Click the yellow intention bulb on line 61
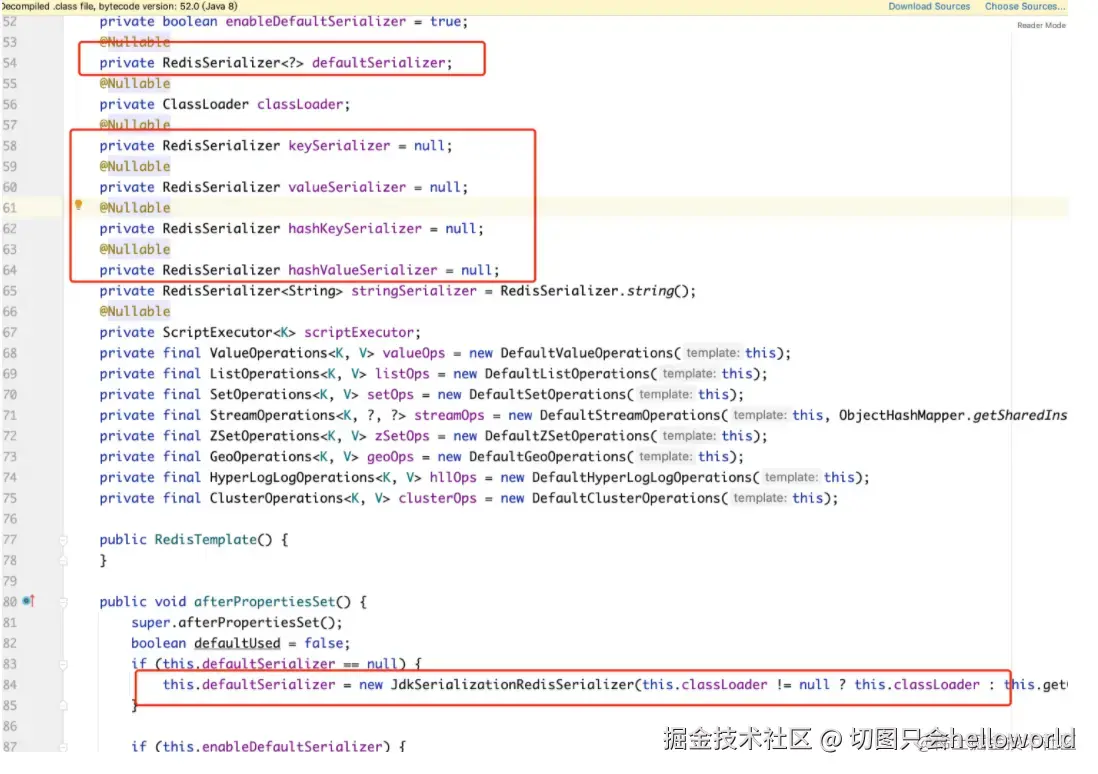Screen dimensions: 1098x774 (78, 205)
